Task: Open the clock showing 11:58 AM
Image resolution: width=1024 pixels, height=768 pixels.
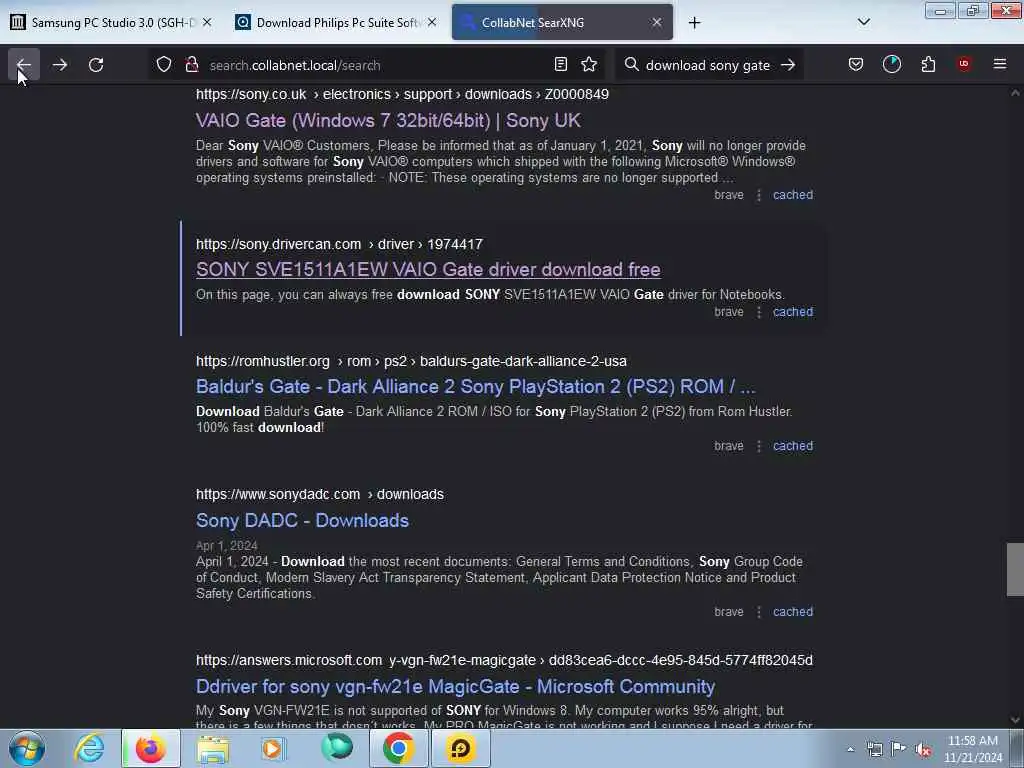Action: tap(973, 749)
